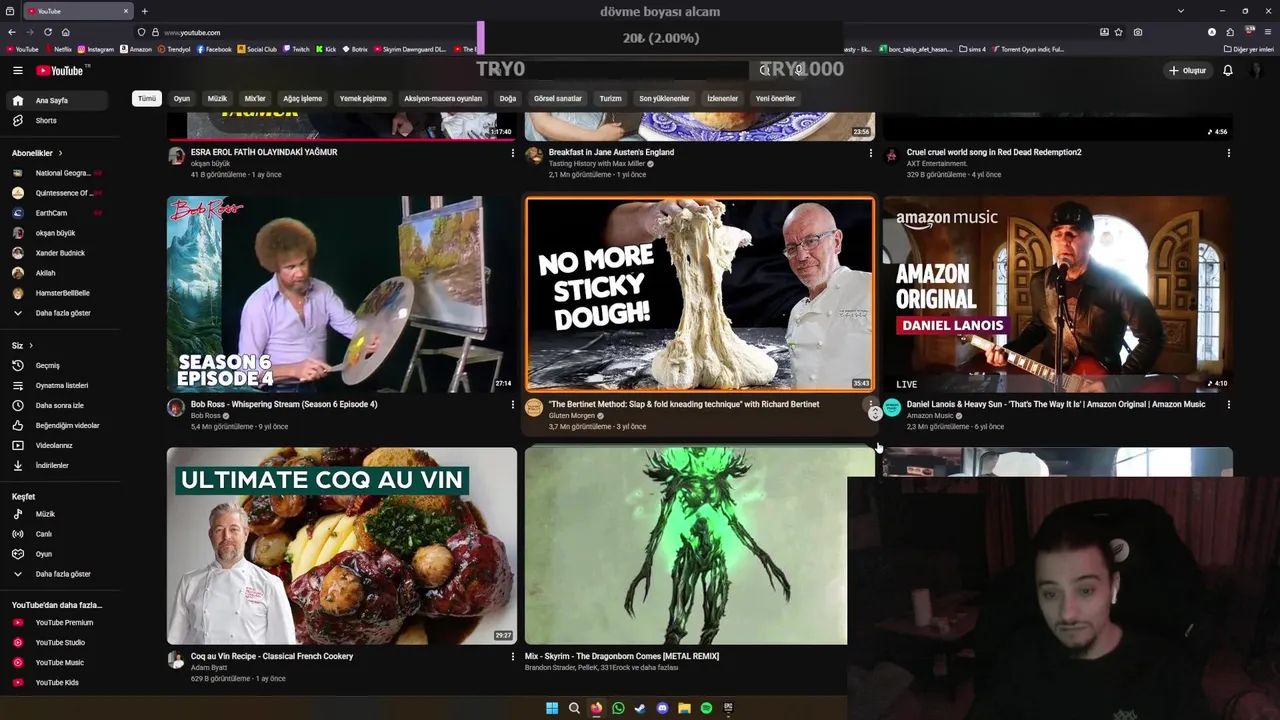This screenshot has height=720, width=1280.
Task: Open options for Daniel Lanois video
Action: (1228, 405)
